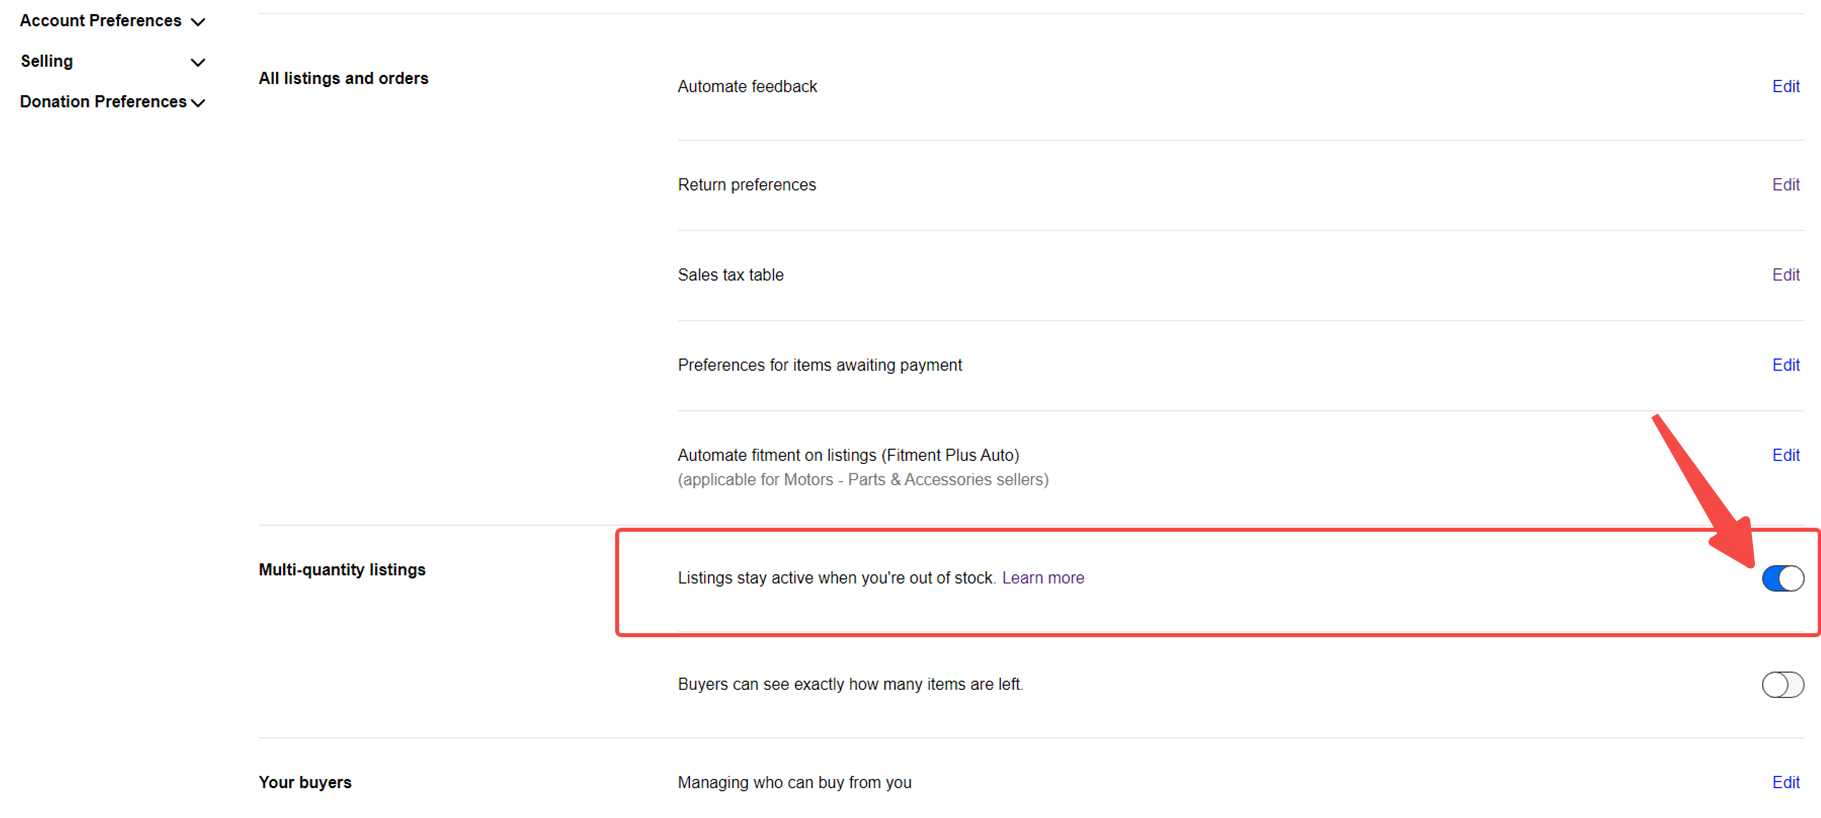Expand the Account Preferences chevron
Viewport: 1821px width, 818px height.
tap(198, 22)
